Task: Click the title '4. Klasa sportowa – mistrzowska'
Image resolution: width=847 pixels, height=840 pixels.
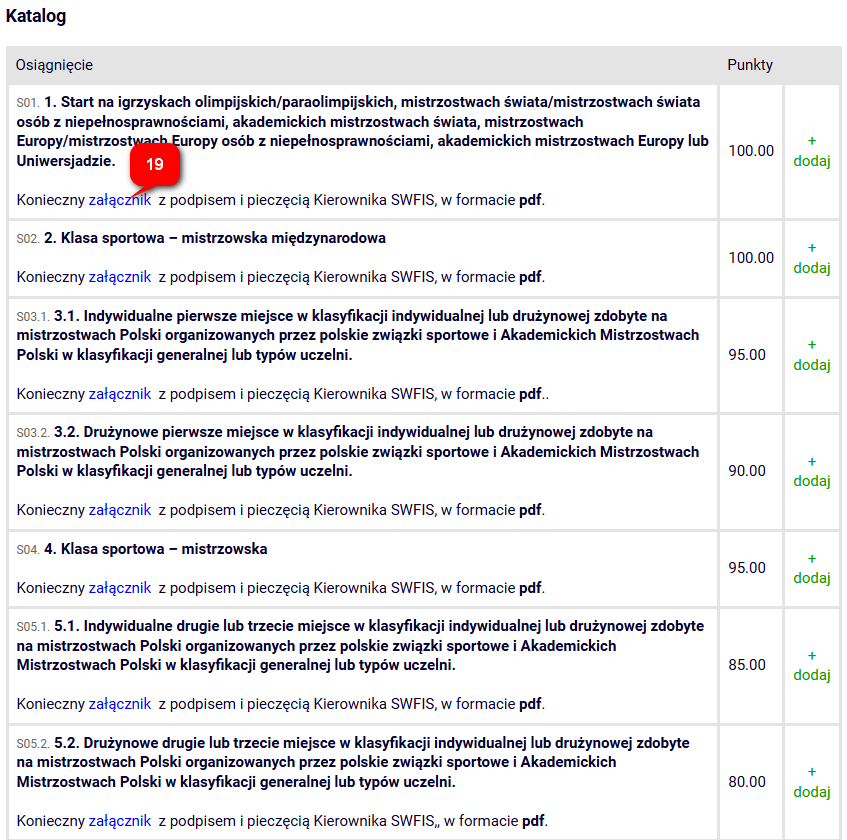Action: coord(156,549)
